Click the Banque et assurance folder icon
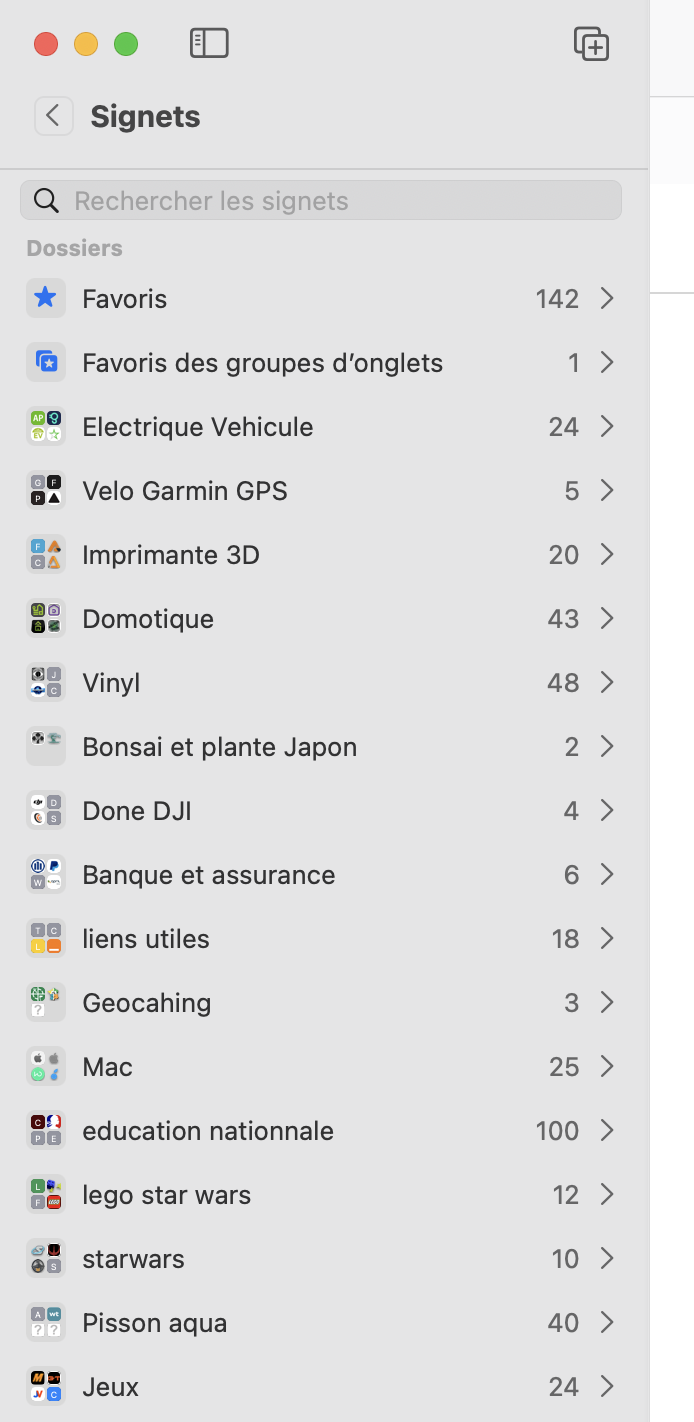Viewport: 694px width, 1422px height. pyautogui.click(x=46, y=874)
